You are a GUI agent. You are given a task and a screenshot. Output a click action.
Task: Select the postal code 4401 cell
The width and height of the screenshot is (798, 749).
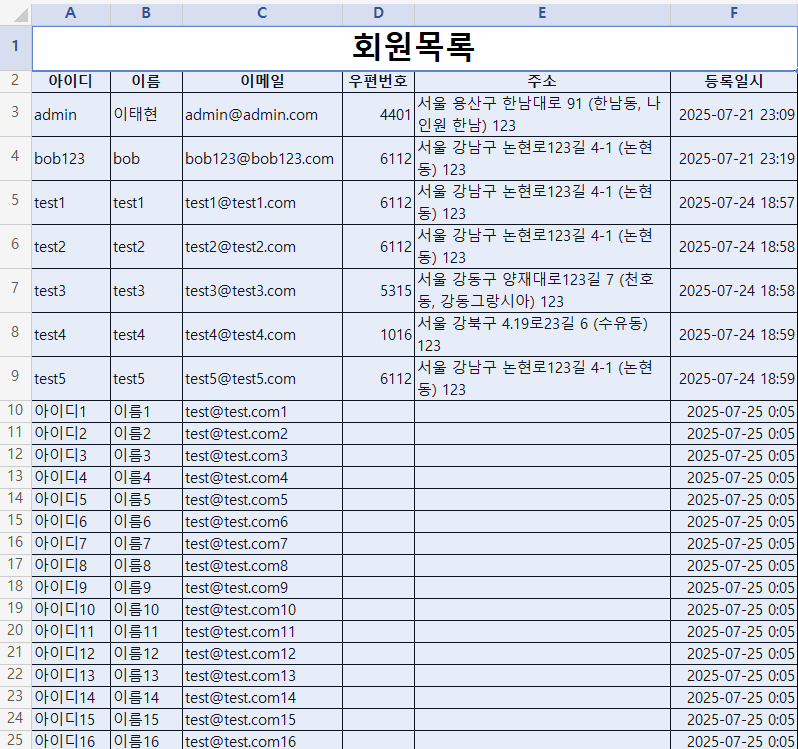click(378, 114)
